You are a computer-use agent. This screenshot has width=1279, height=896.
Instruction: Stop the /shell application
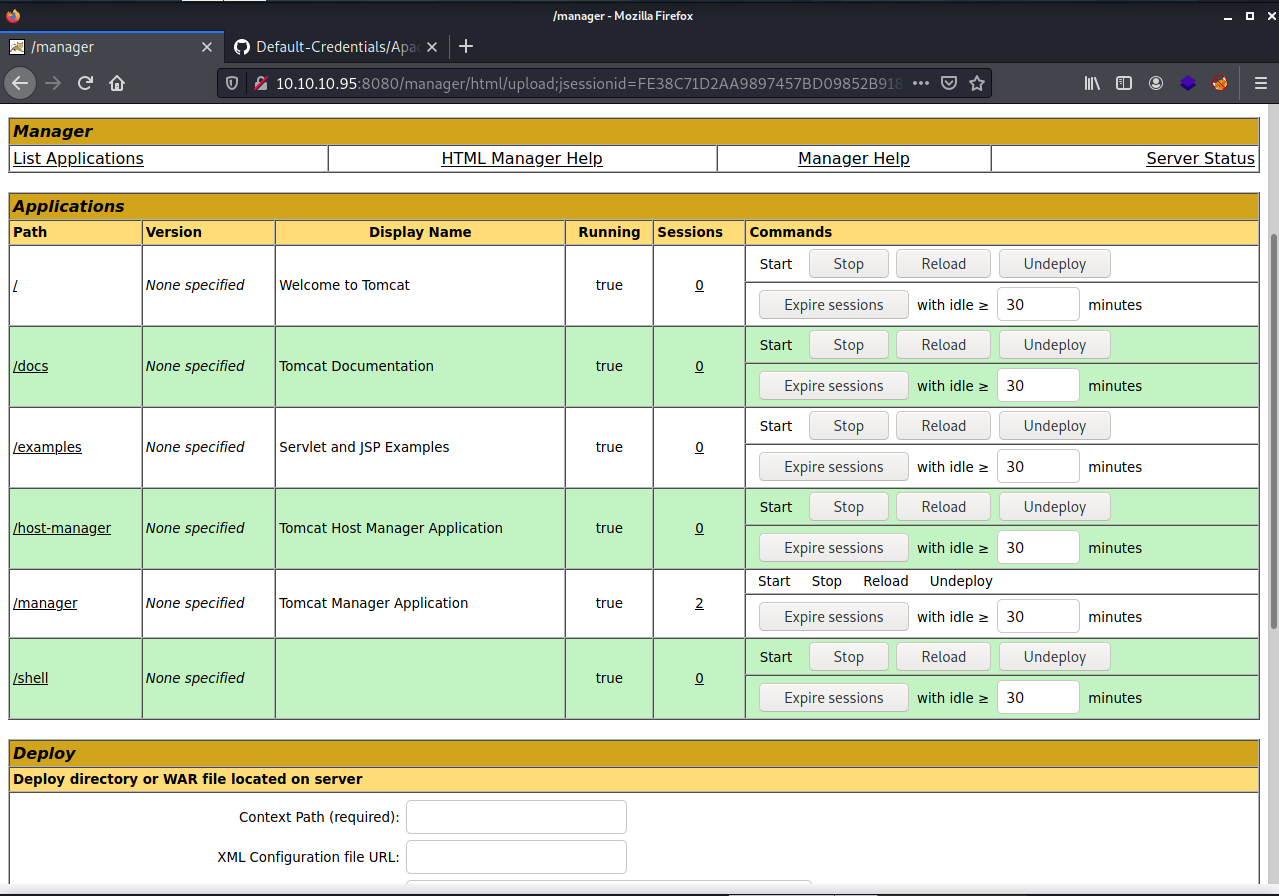(848, 657)
